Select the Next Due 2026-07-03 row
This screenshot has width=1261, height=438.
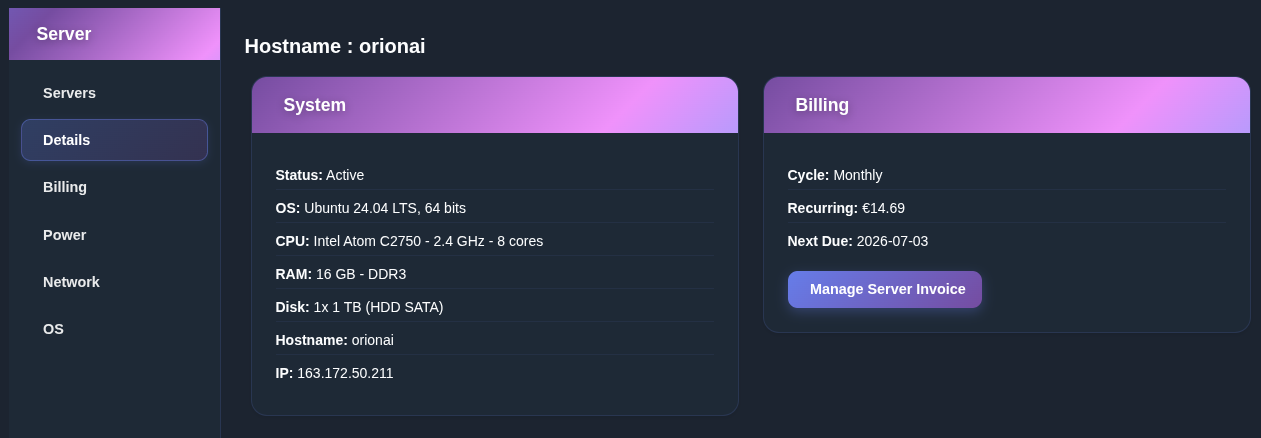click(1006, 241)
